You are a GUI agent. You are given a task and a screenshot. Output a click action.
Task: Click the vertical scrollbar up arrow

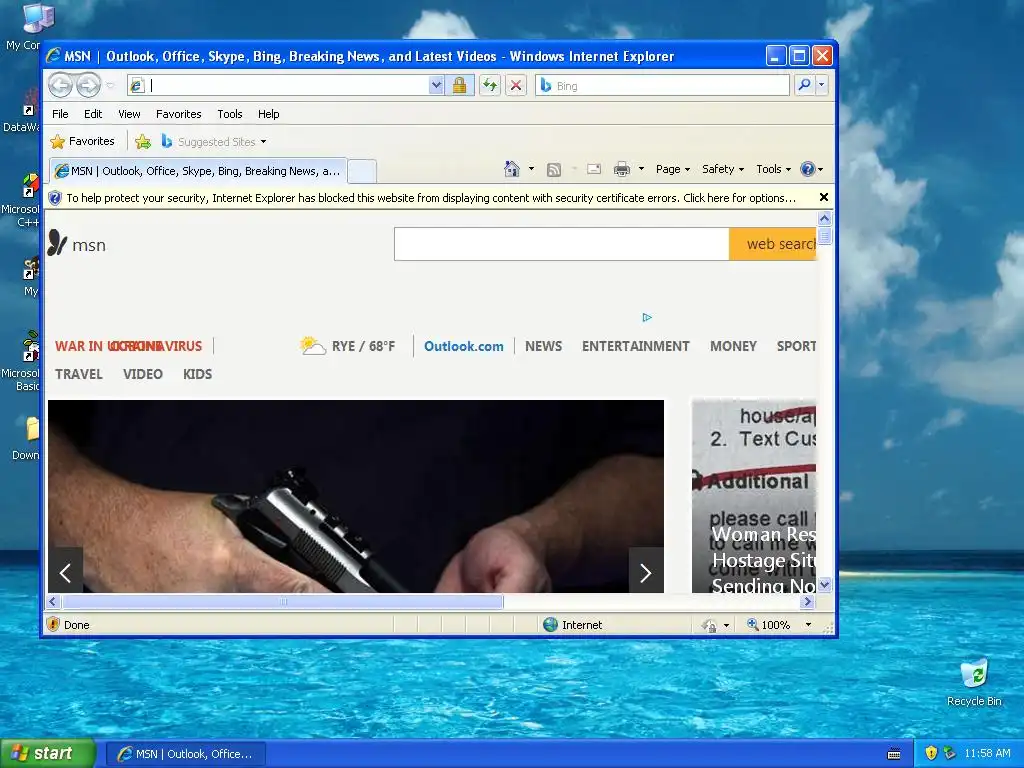(824, 219)
